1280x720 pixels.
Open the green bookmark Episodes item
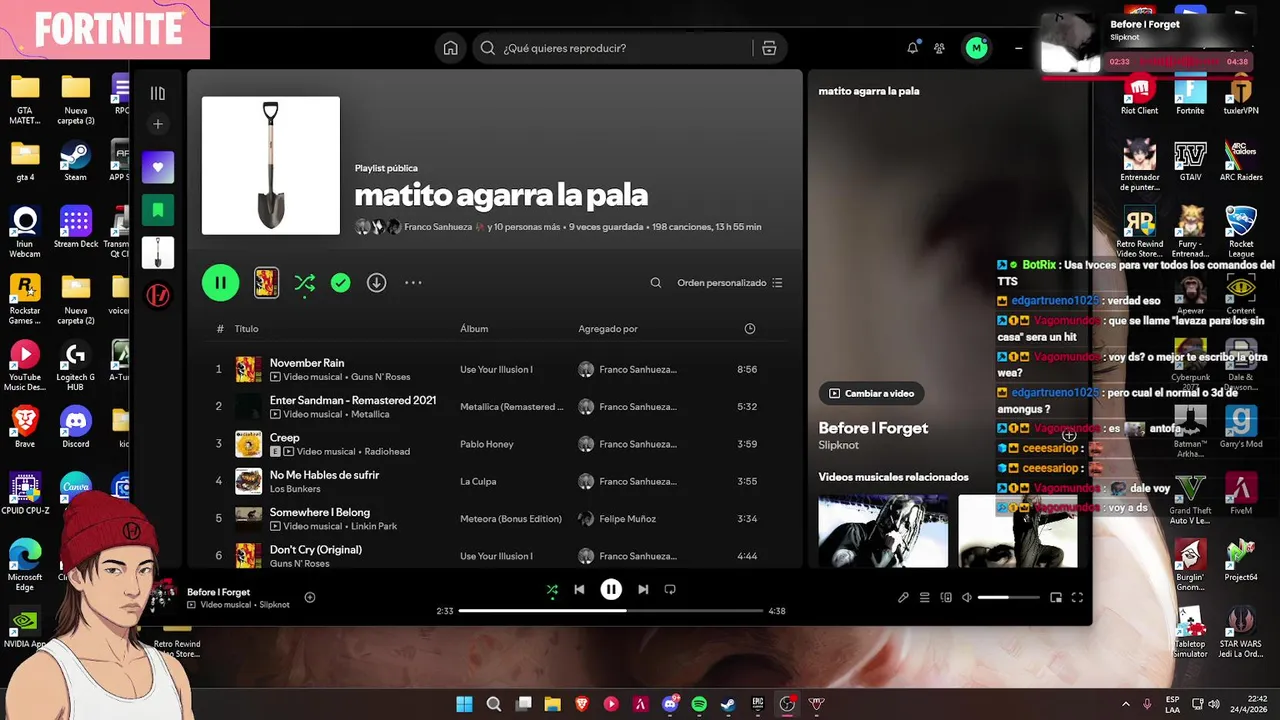(x=157, y=210)
